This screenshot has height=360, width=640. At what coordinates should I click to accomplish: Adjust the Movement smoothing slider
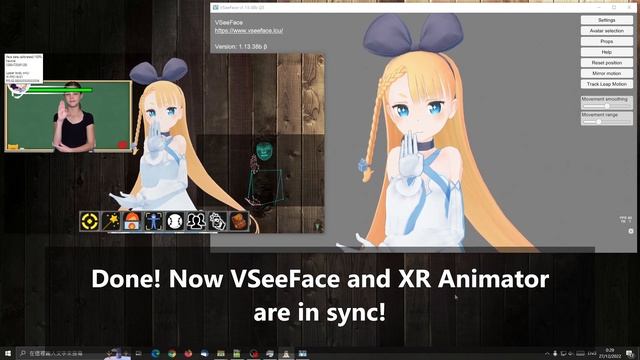pyautogui.click(x=607, y=106)
